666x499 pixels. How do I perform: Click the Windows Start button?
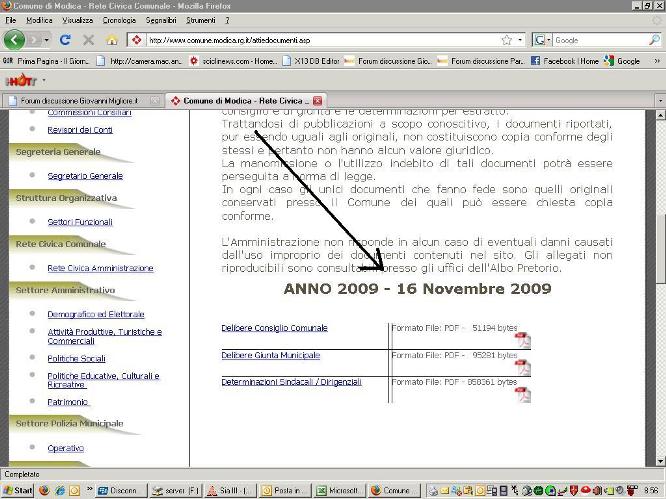tap(17, 490)
